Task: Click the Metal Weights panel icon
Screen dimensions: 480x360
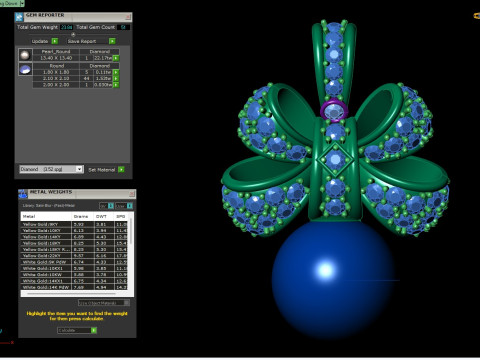Action: (23, 193)
